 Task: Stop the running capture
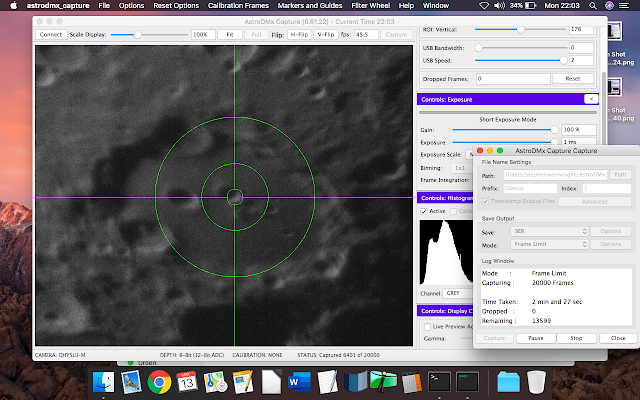(576, 338)
